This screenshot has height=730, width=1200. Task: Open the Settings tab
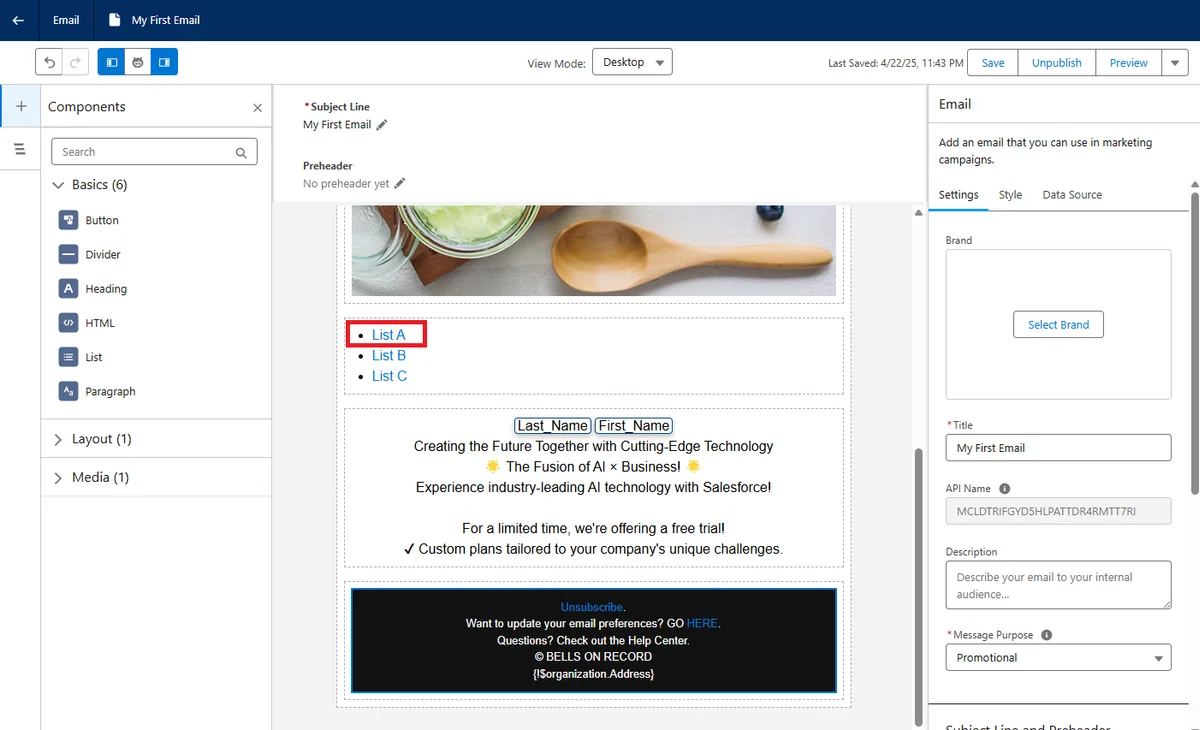(x=958, y=195)
